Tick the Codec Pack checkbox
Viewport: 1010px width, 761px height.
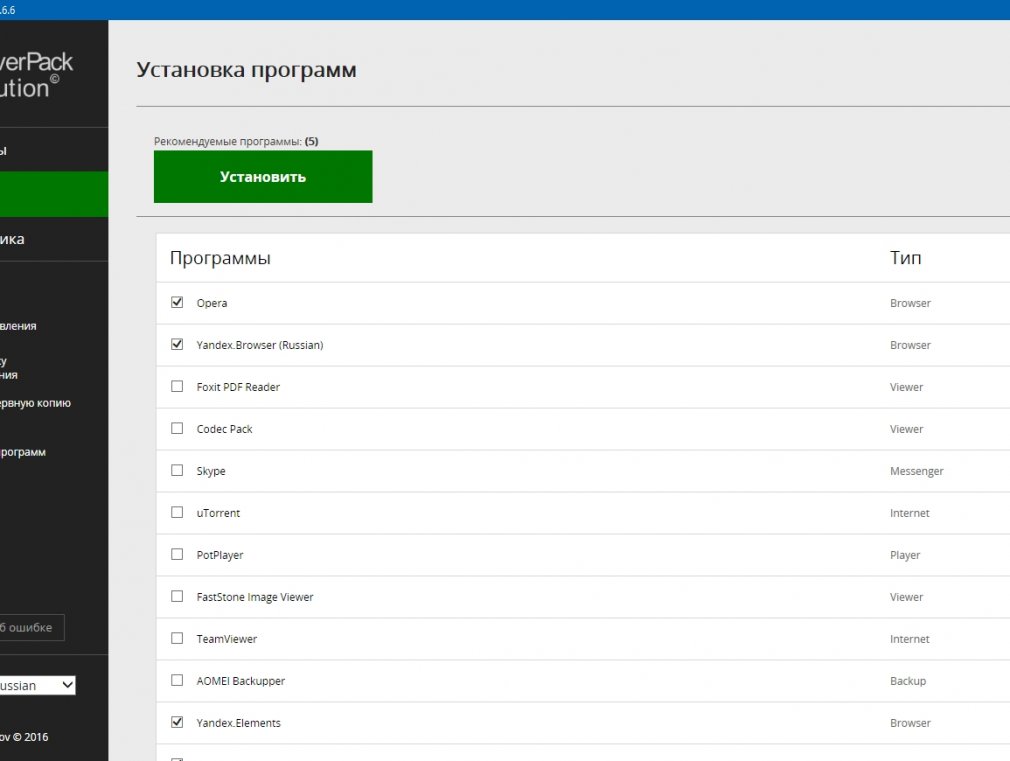click(177, 428)
